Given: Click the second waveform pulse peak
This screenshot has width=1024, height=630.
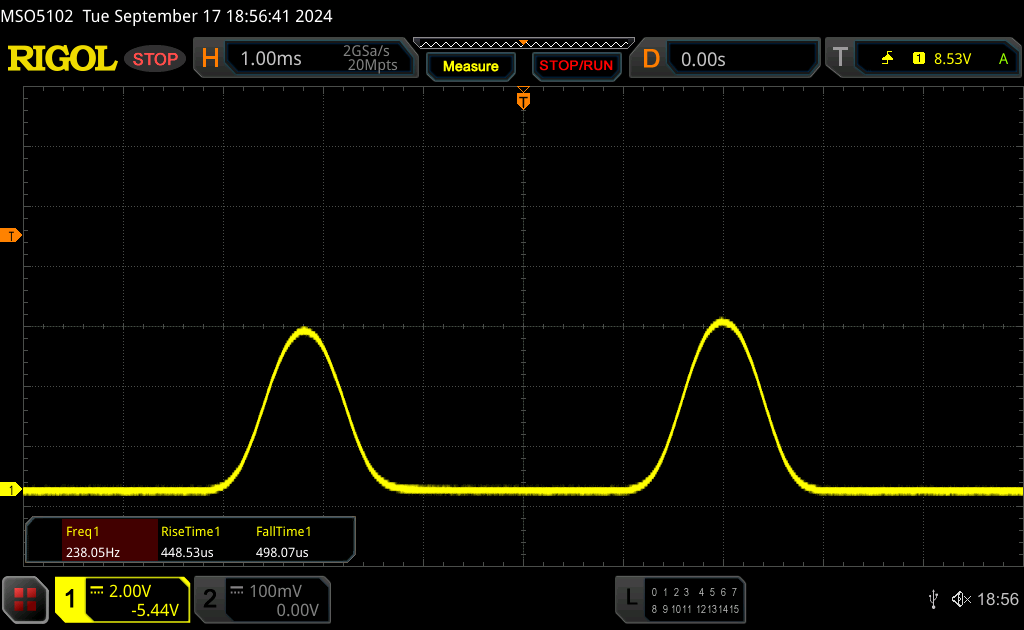Looking at the screenshot, I should [722, 323].
